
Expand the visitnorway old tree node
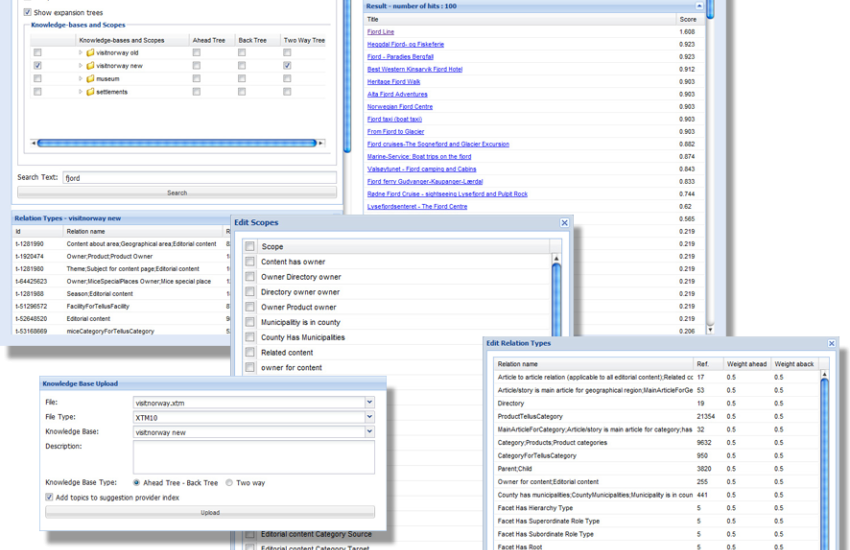pos(80,52)
